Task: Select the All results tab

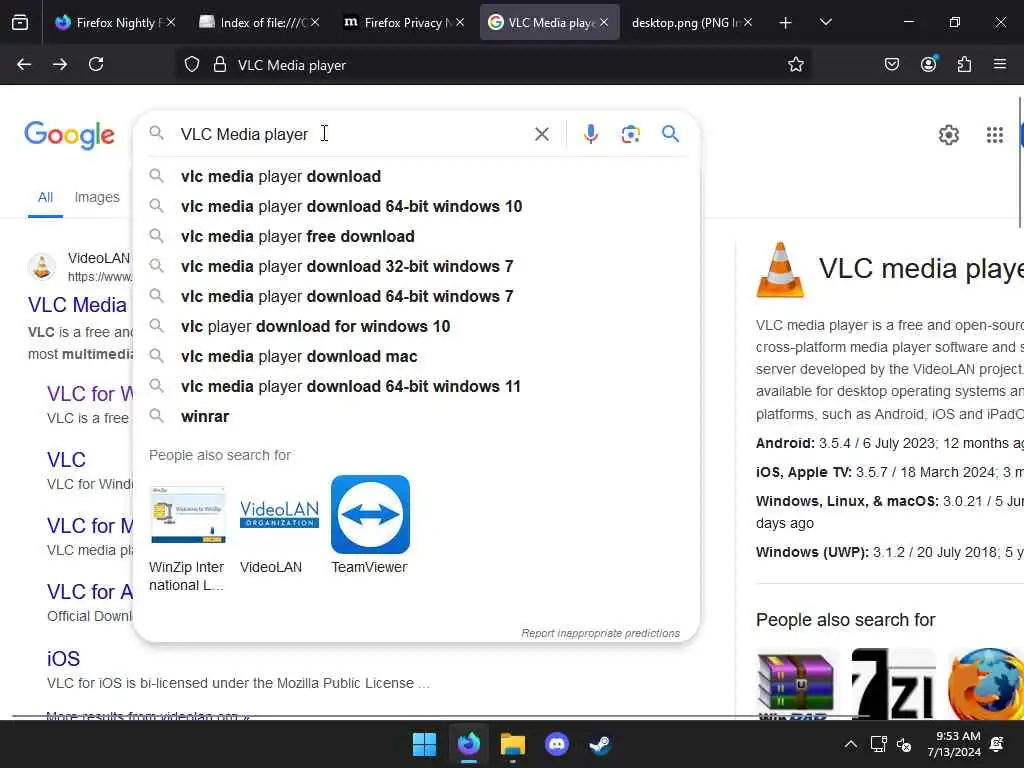Action: [x=45, y=197]
